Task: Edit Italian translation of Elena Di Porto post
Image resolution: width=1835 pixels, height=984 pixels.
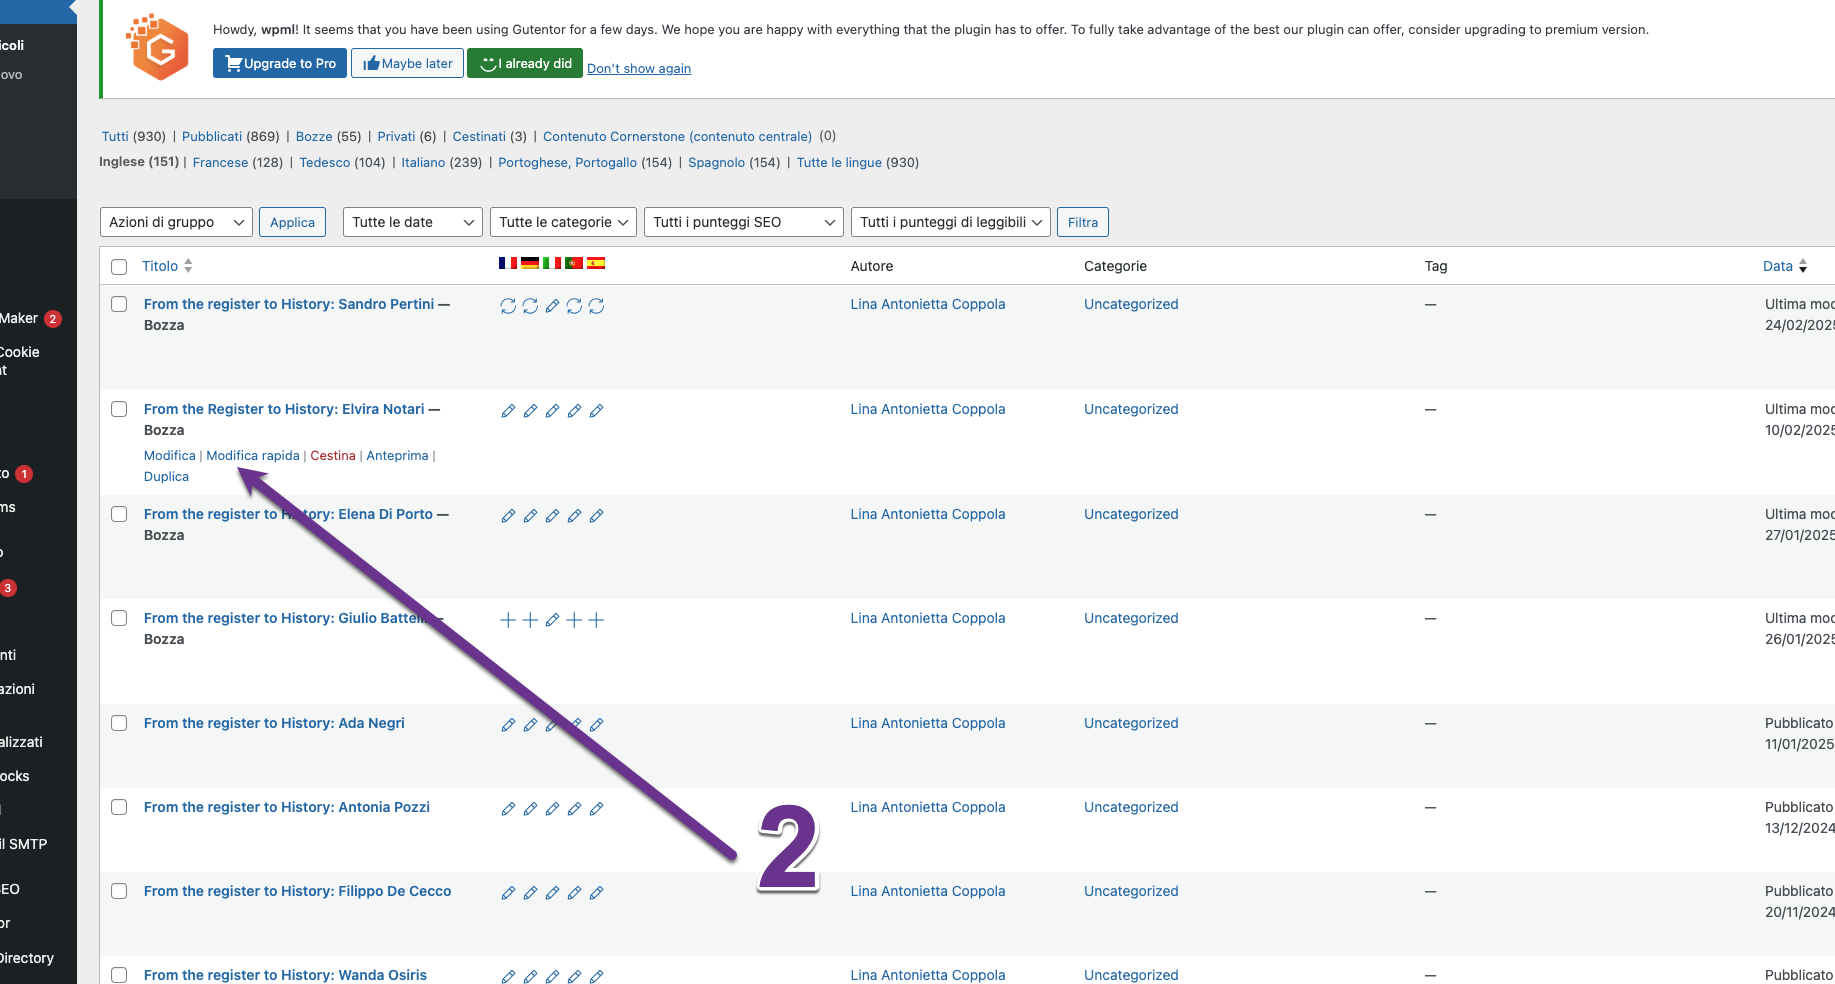Action: (552, 516)
